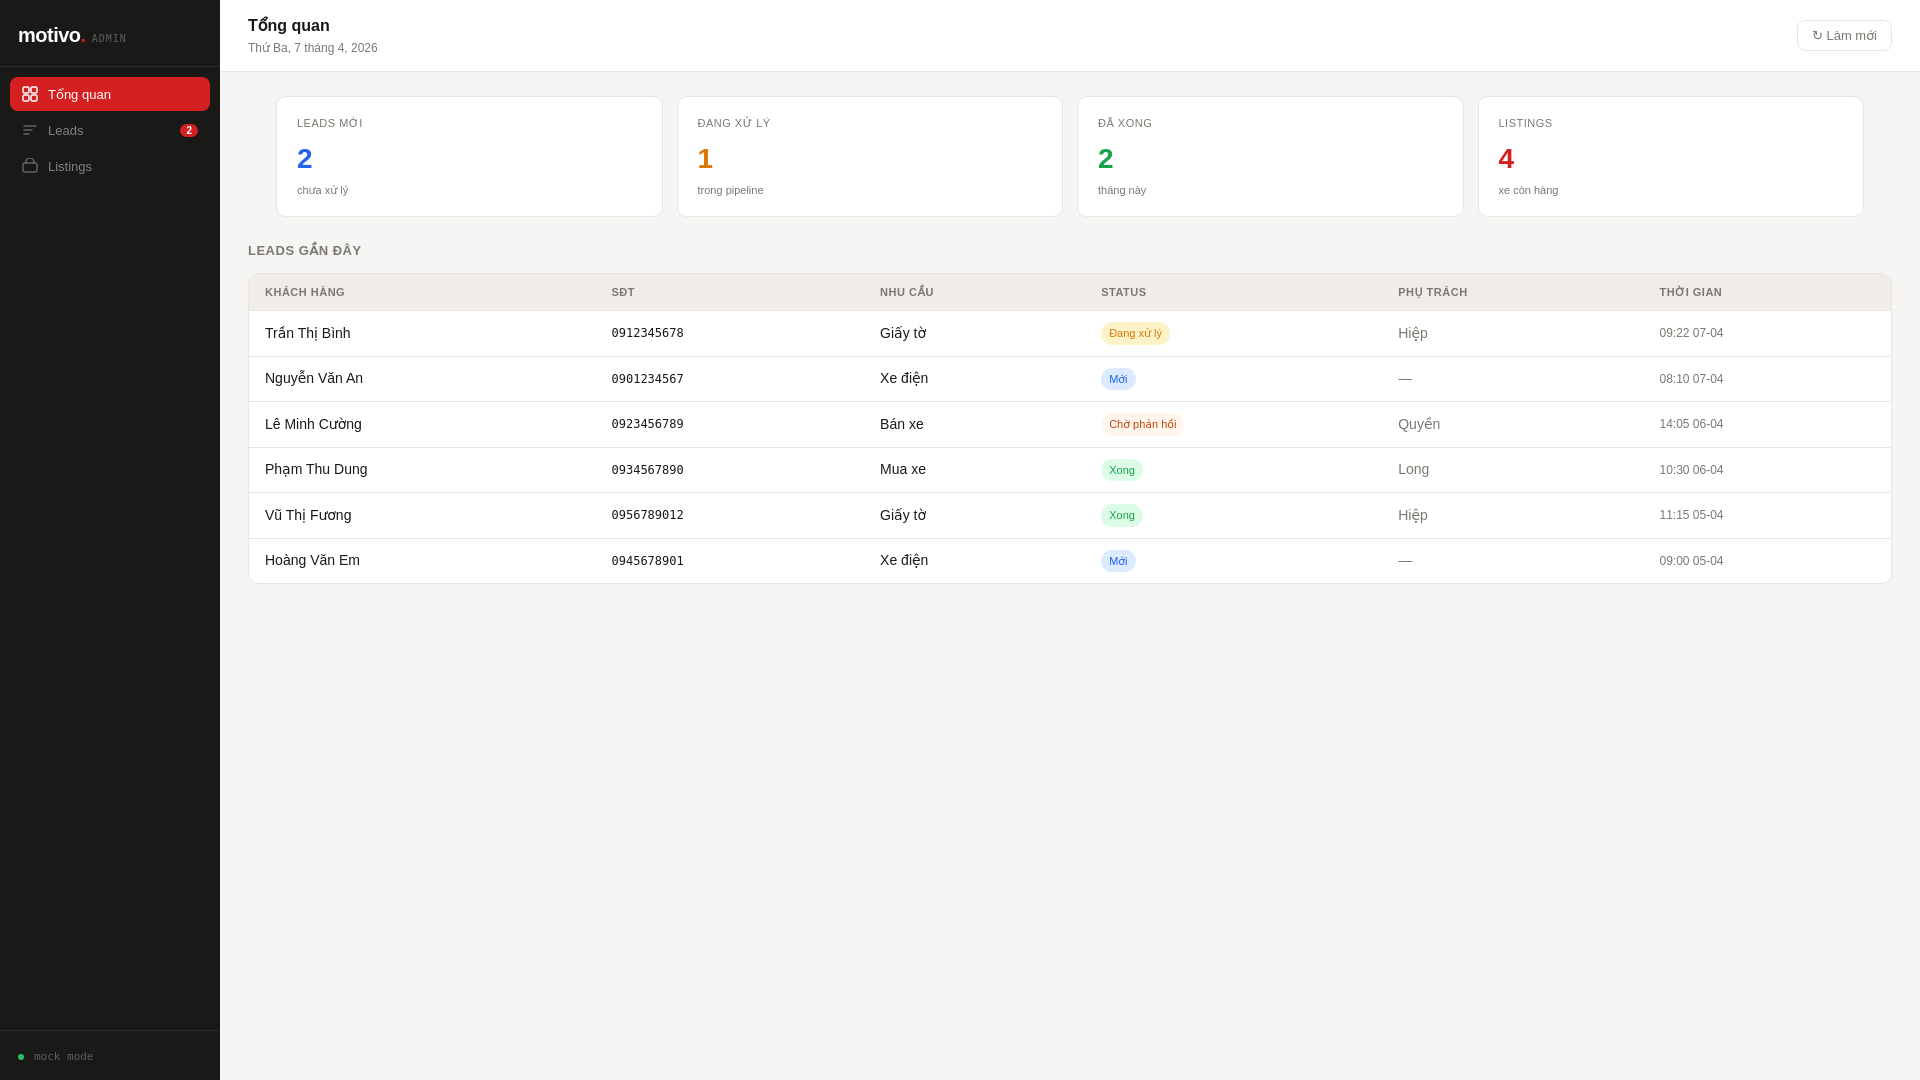Click phone number 0923456789
Viewport: 1920px width, 1080px height.
point(648,424)
